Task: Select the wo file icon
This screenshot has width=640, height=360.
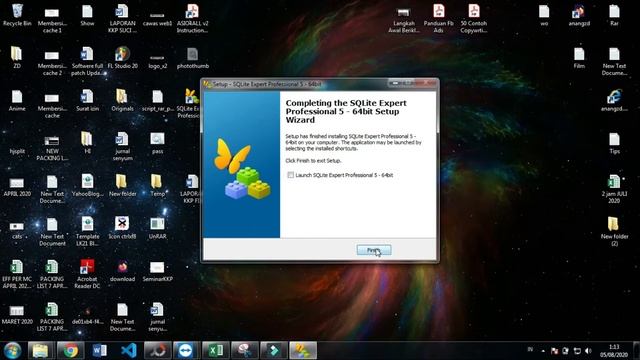Action: click(544, 15)
